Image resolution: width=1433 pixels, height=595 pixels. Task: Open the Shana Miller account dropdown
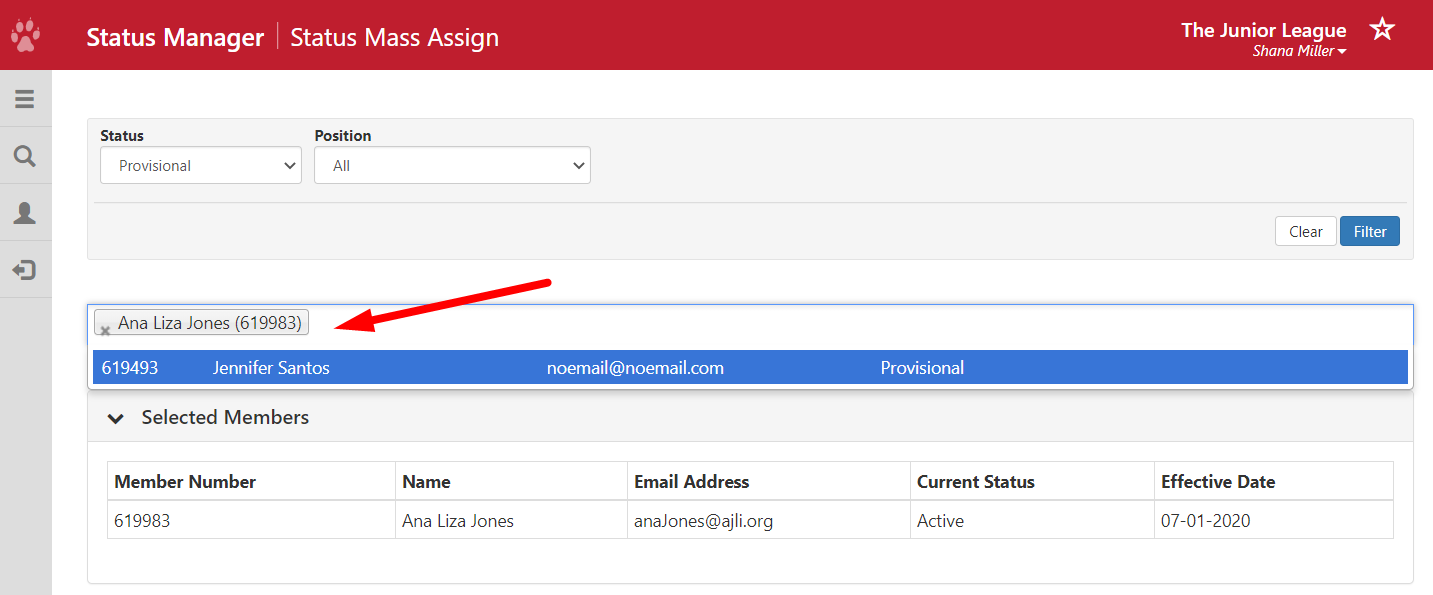(1299, 51)
